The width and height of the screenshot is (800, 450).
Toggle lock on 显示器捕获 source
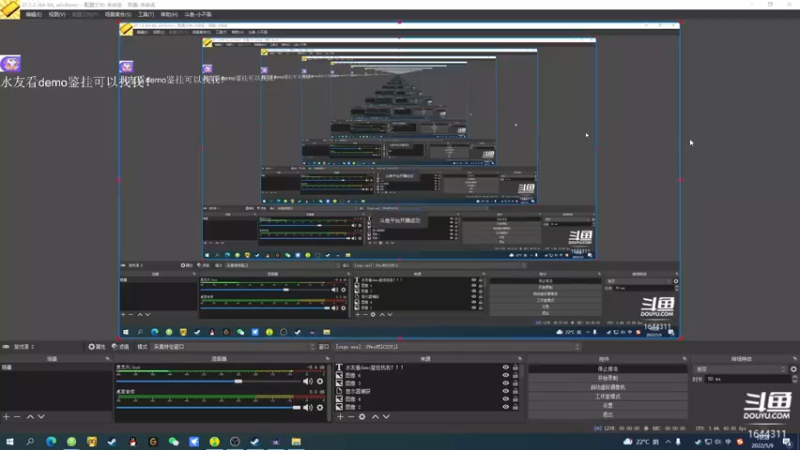coord(515,391)
